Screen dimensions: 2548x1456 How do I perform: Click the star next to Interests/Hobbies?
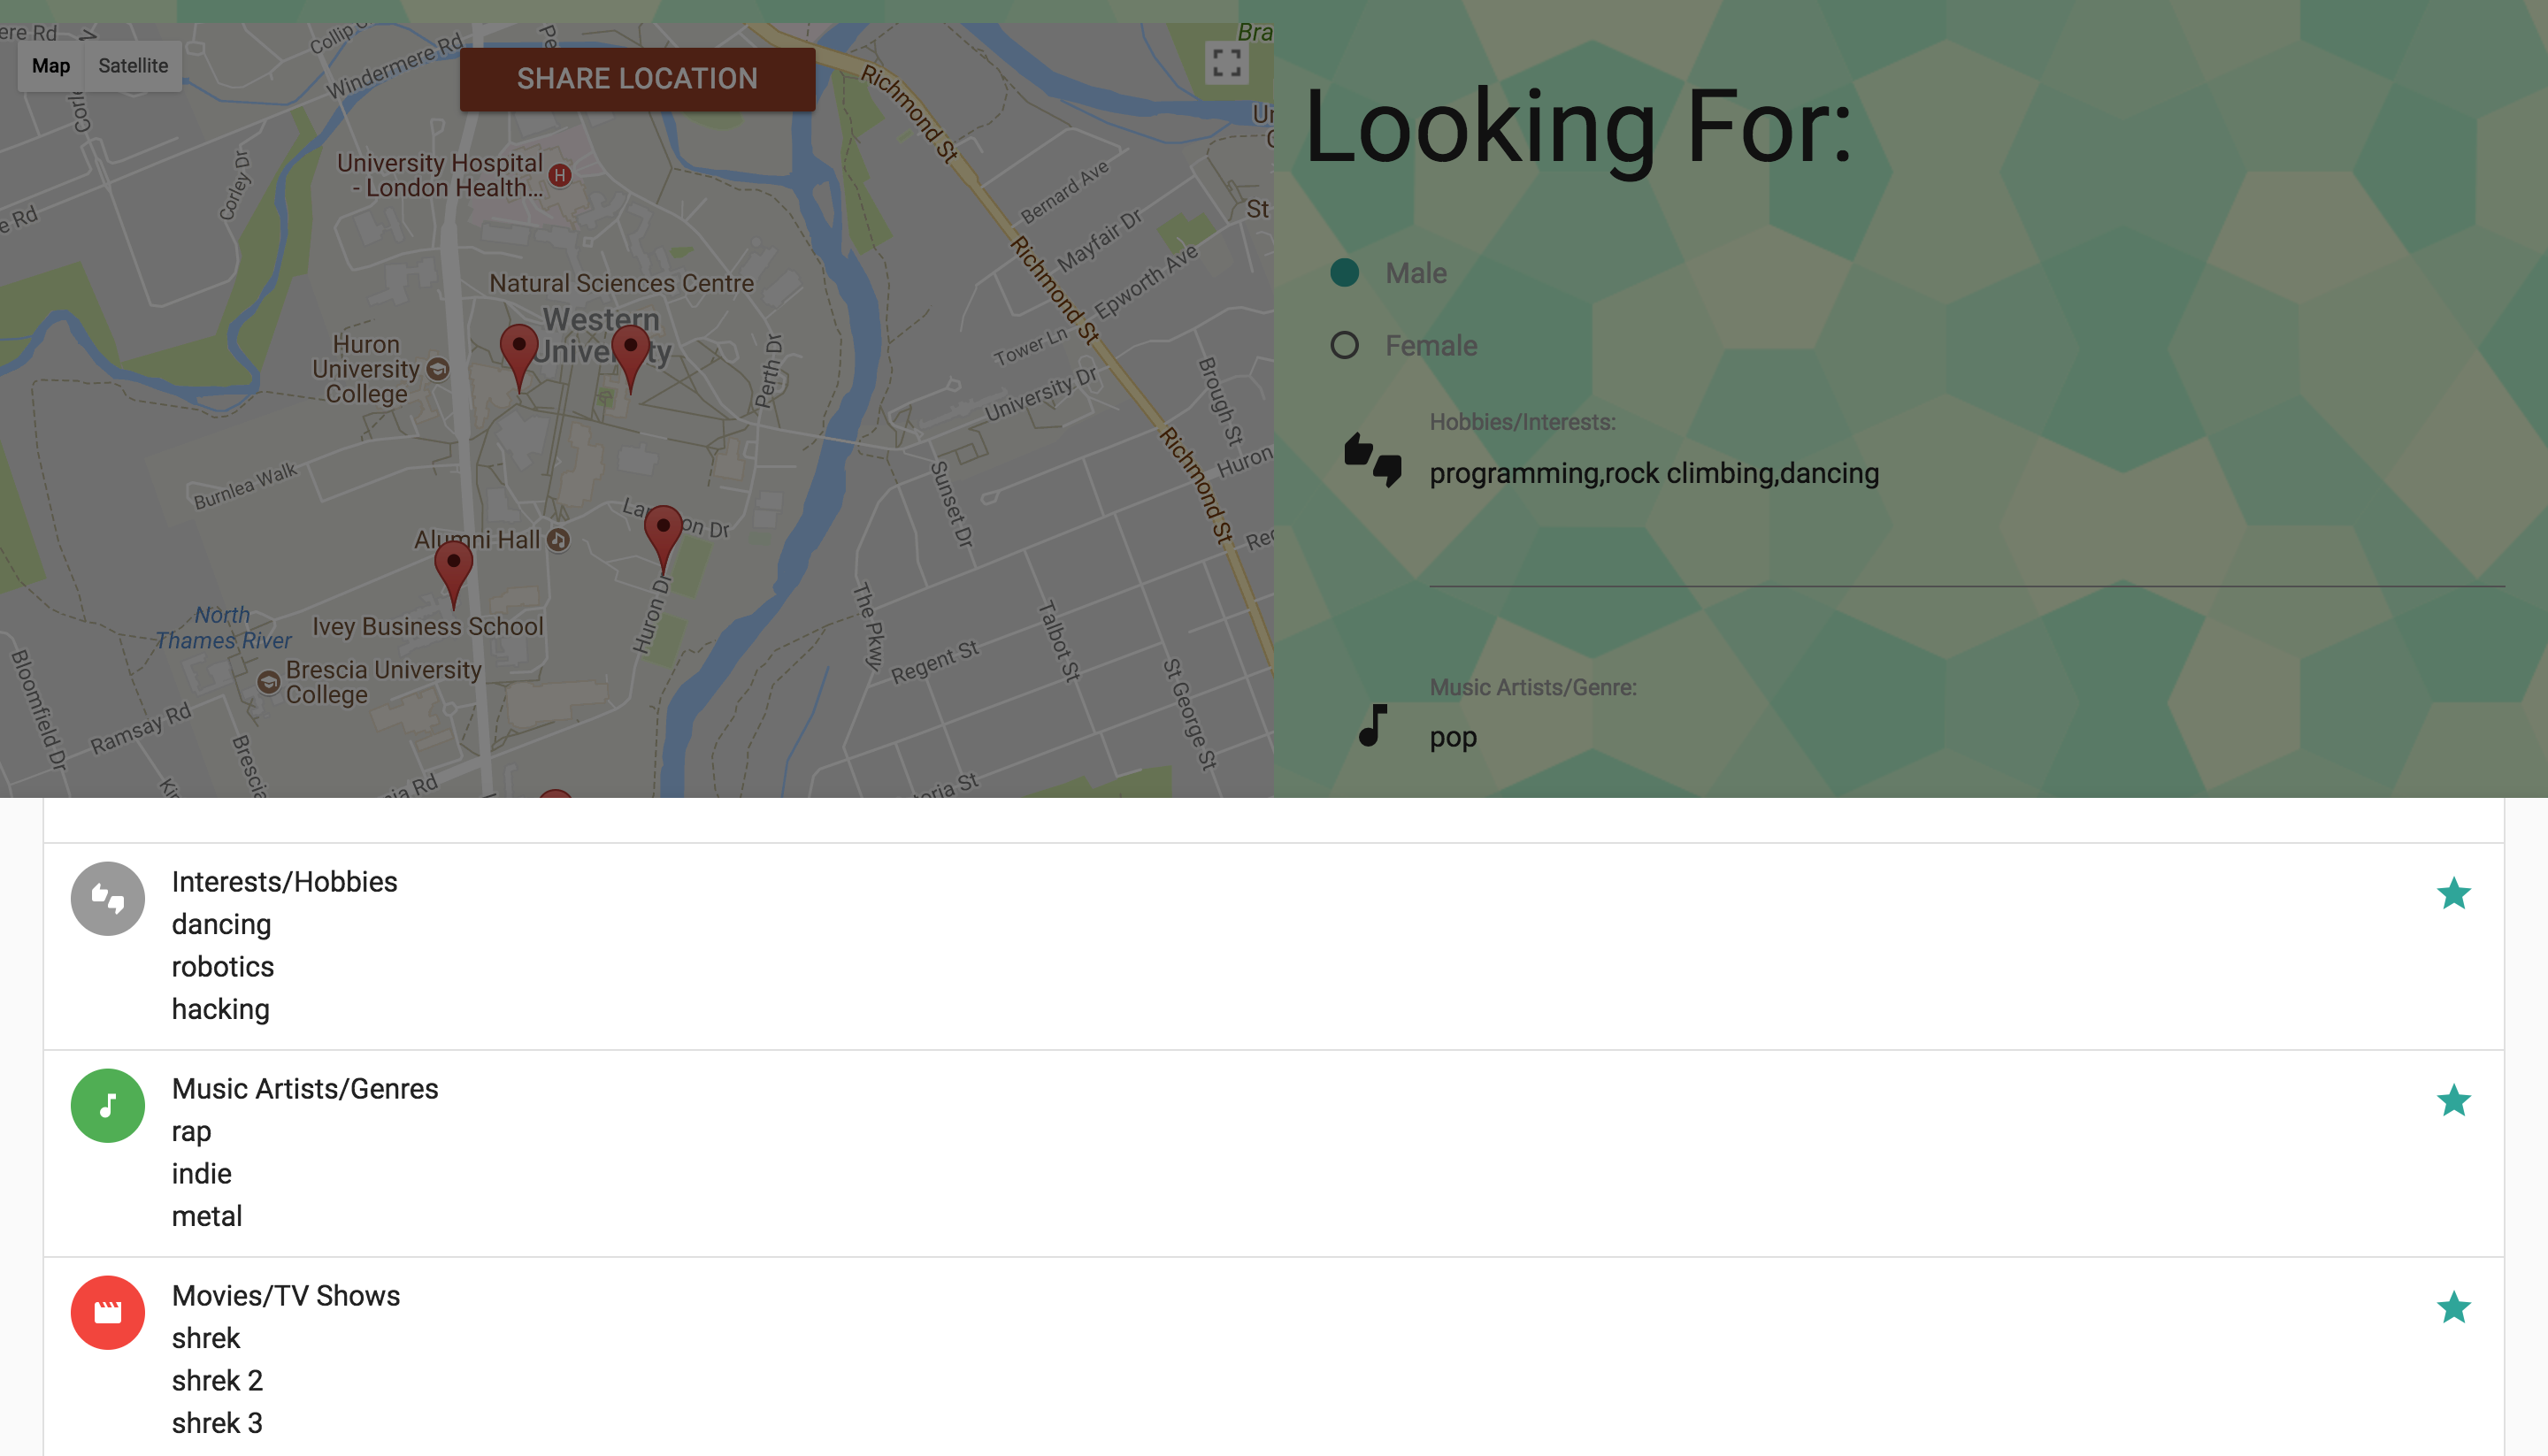point(2453,893)
